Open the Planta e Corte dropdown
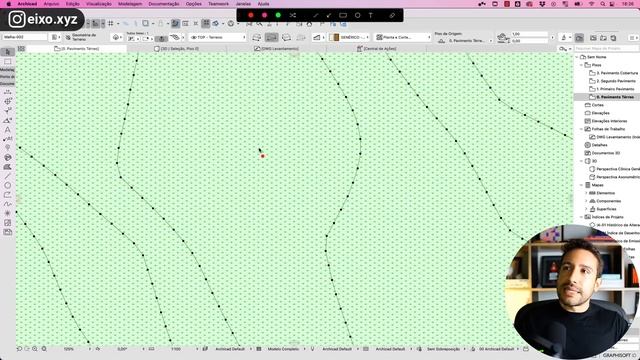This screenshot has height=360, width=640. tap(402, 37)
